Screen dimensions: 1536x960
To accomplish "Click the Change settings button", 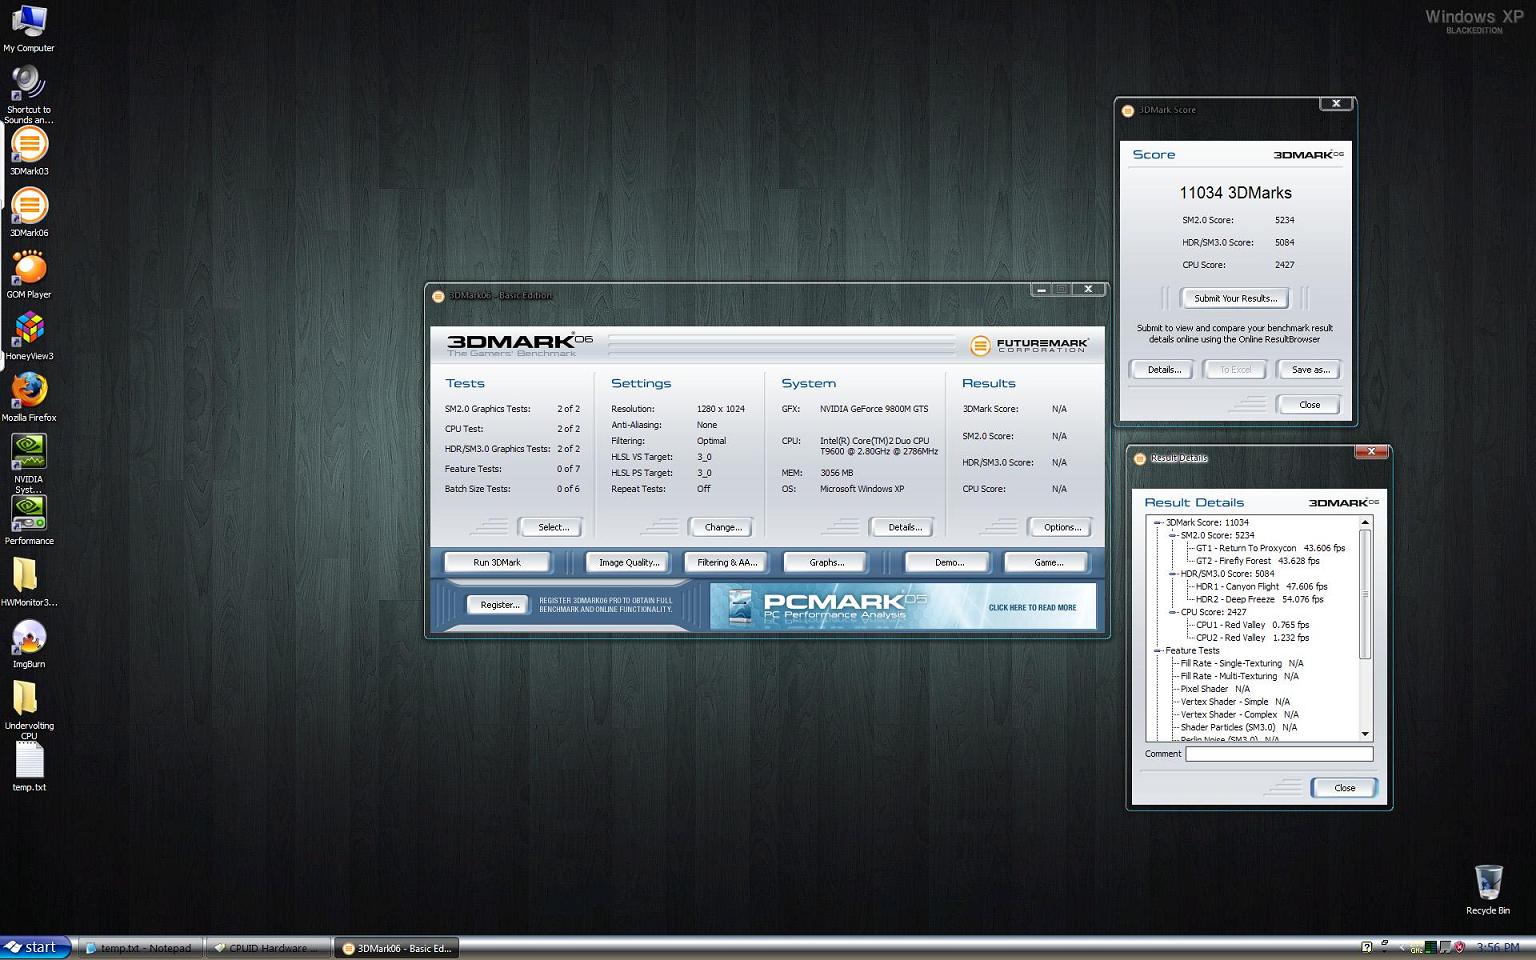I will pos(721,527).
